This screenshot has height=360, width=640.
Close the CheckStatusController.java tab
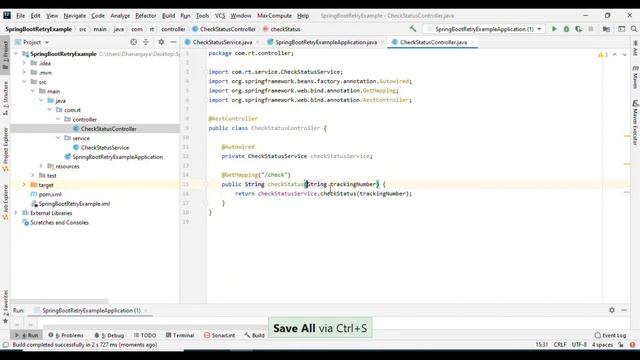[x=473, y=42]
